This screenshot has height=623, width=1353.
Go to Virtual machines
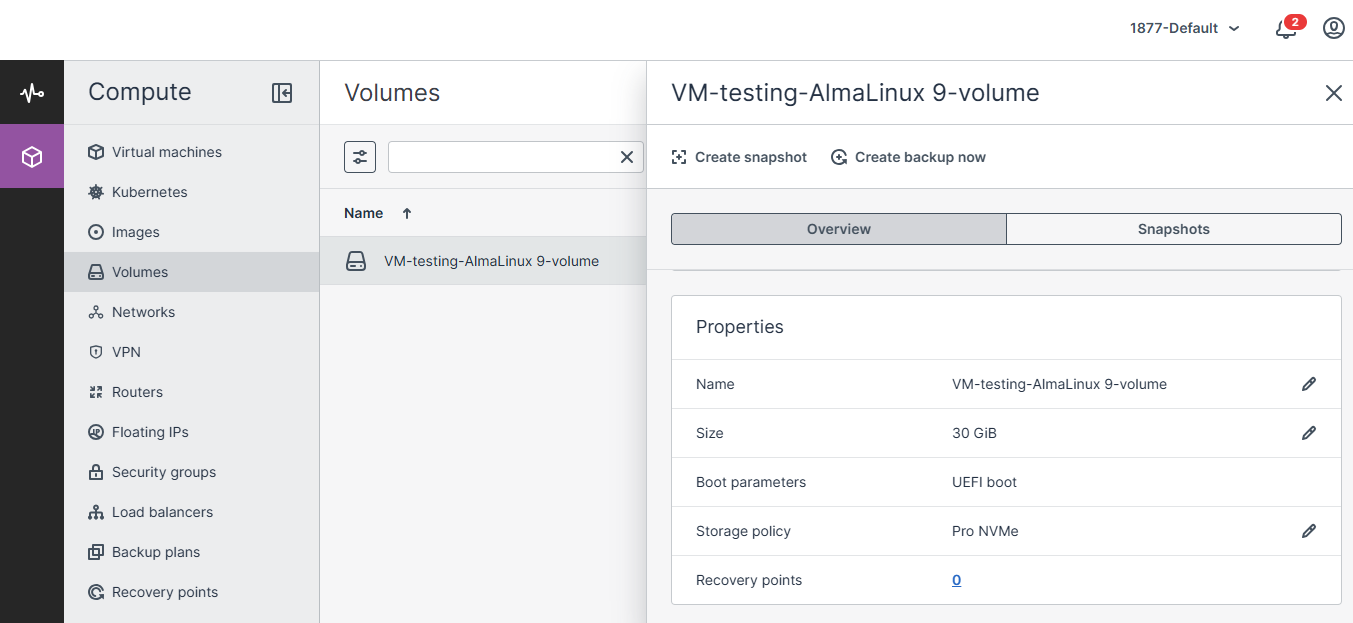pyautogui.click(x=192, y=152)
